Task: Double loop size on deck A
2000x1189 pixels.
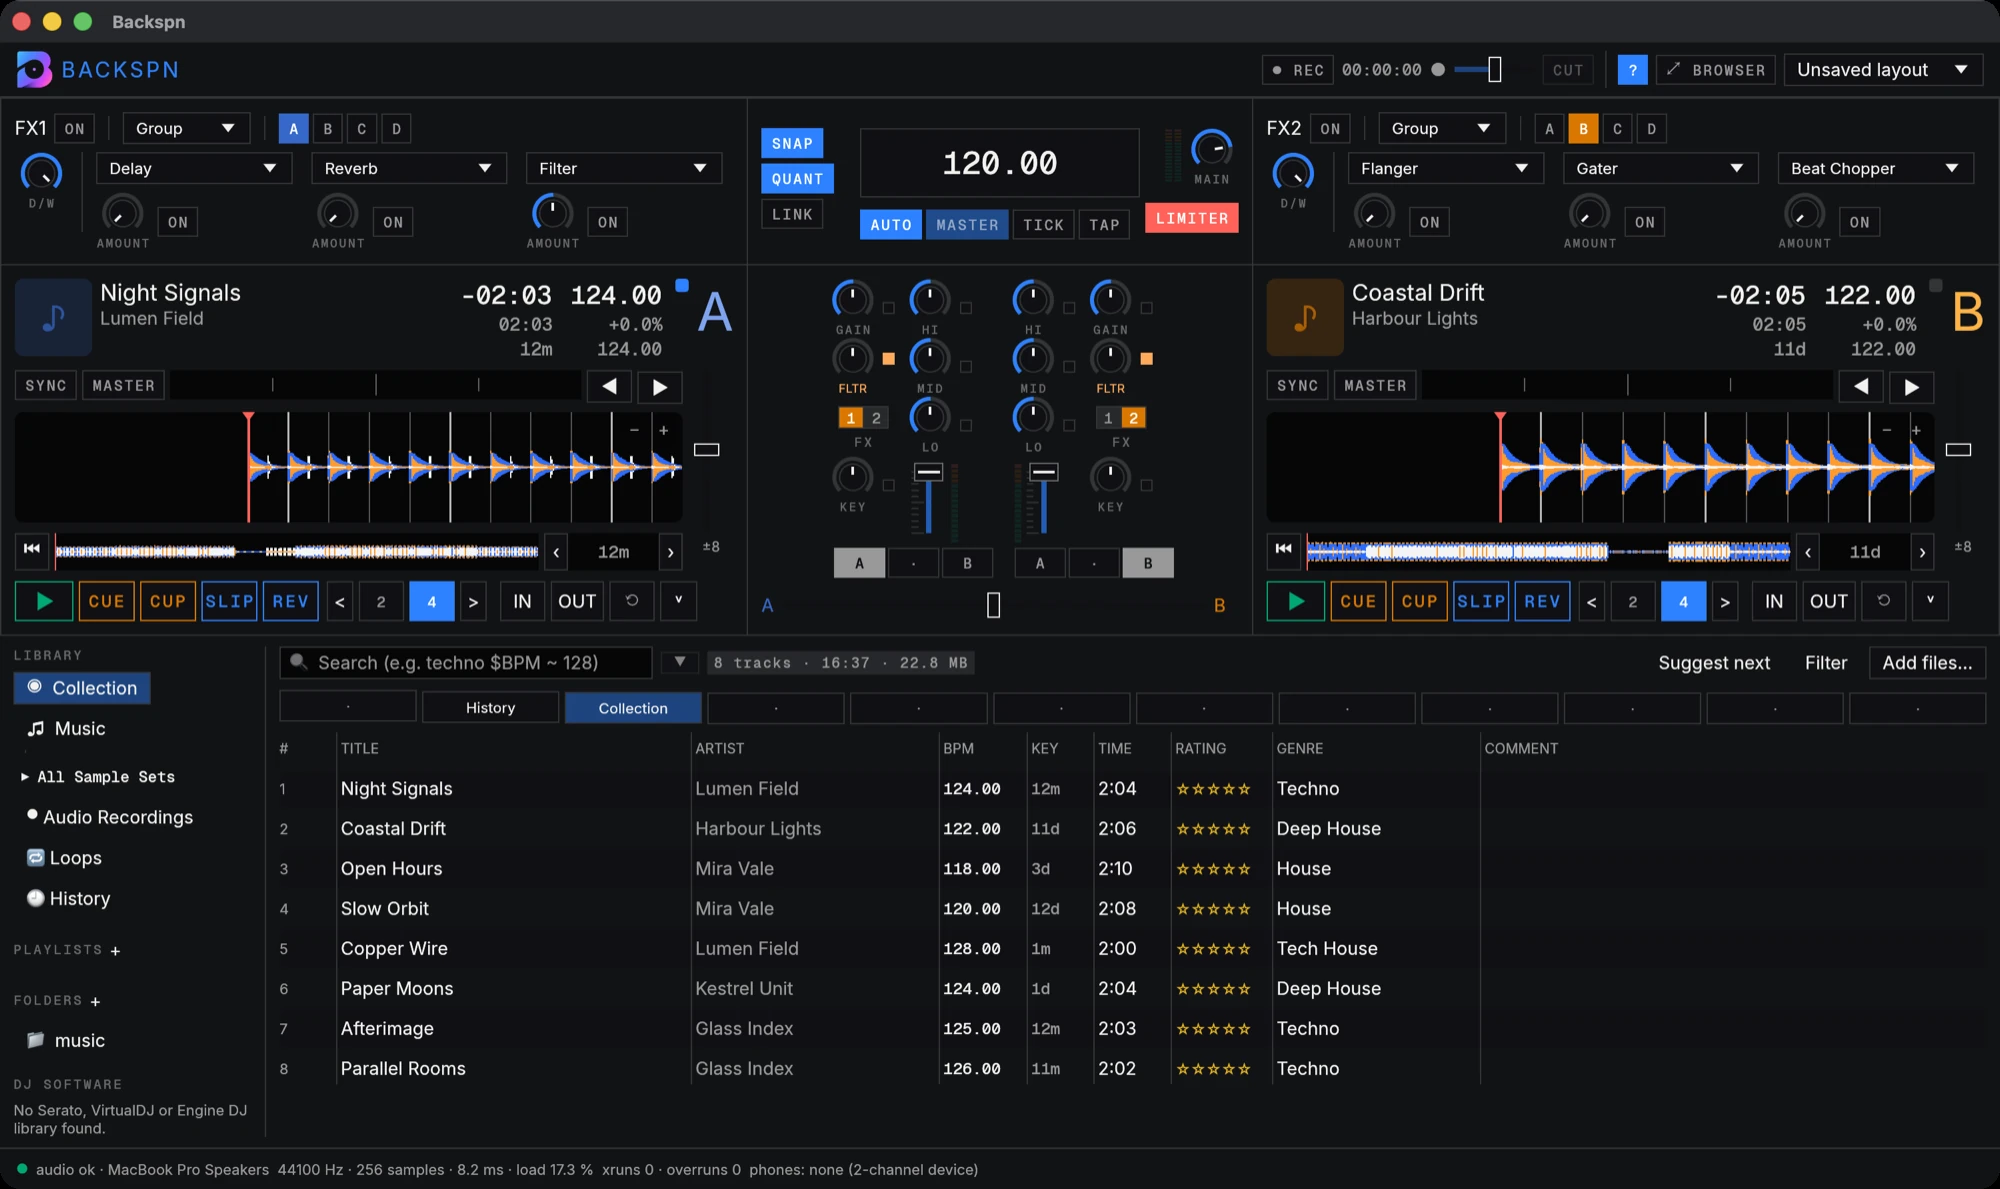Action: click(x=474, y=602)
